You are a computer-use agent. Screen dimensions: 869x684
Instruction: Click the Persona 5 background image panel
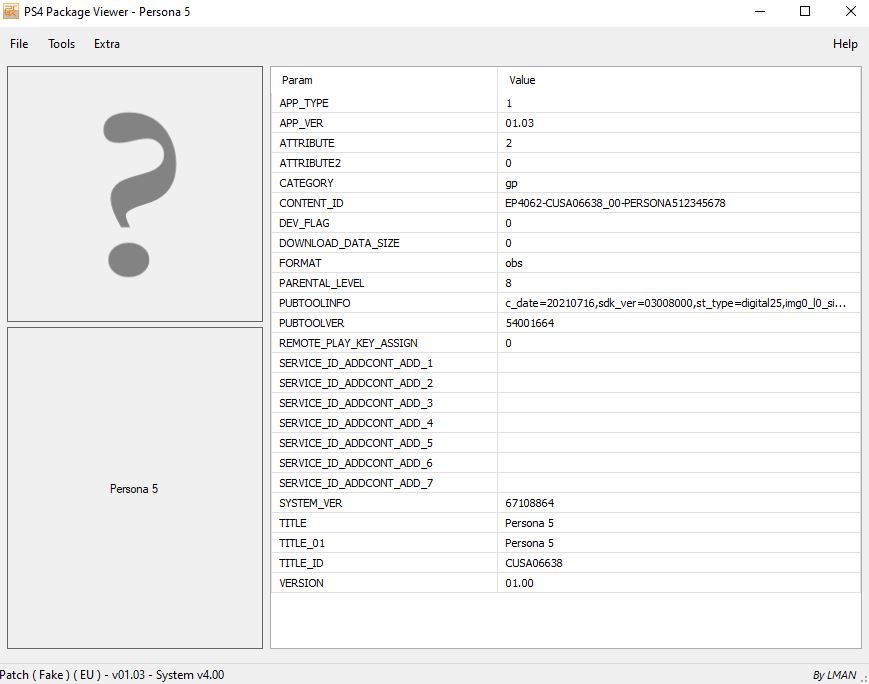point(135,488)
